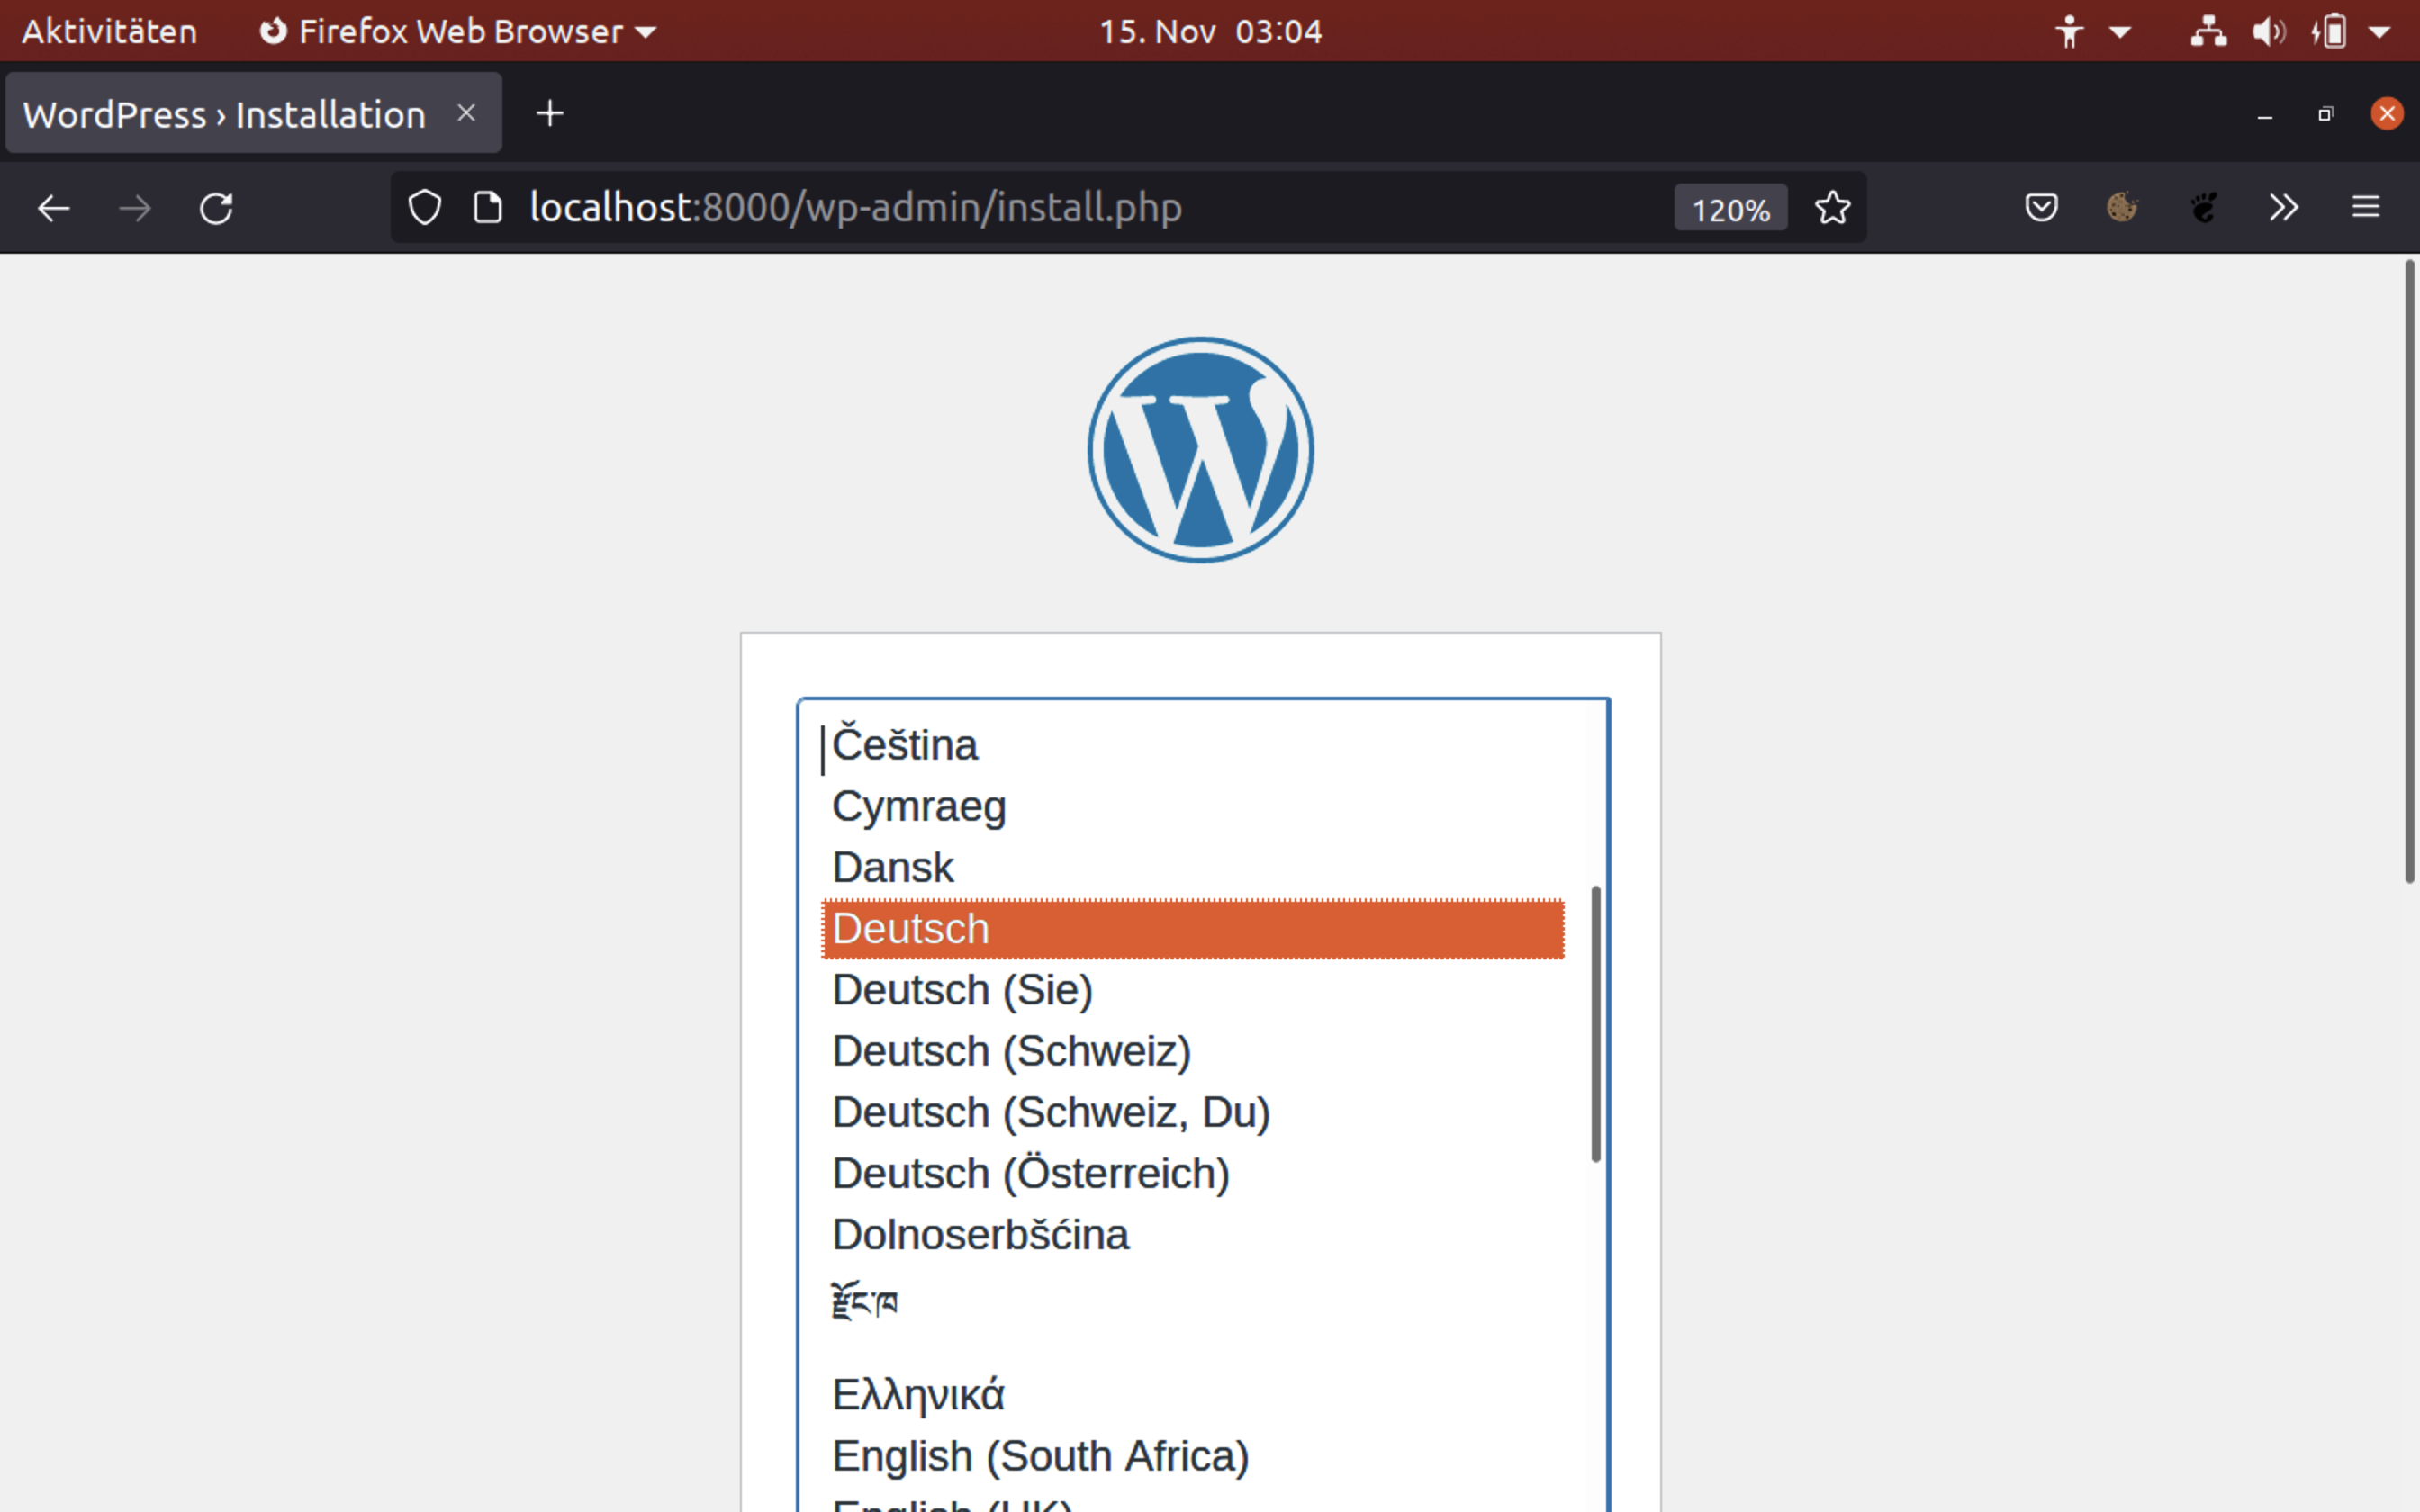The image size is (2420, 1512).
Task: Click the page refresh button
Action: tap(218, 207)
